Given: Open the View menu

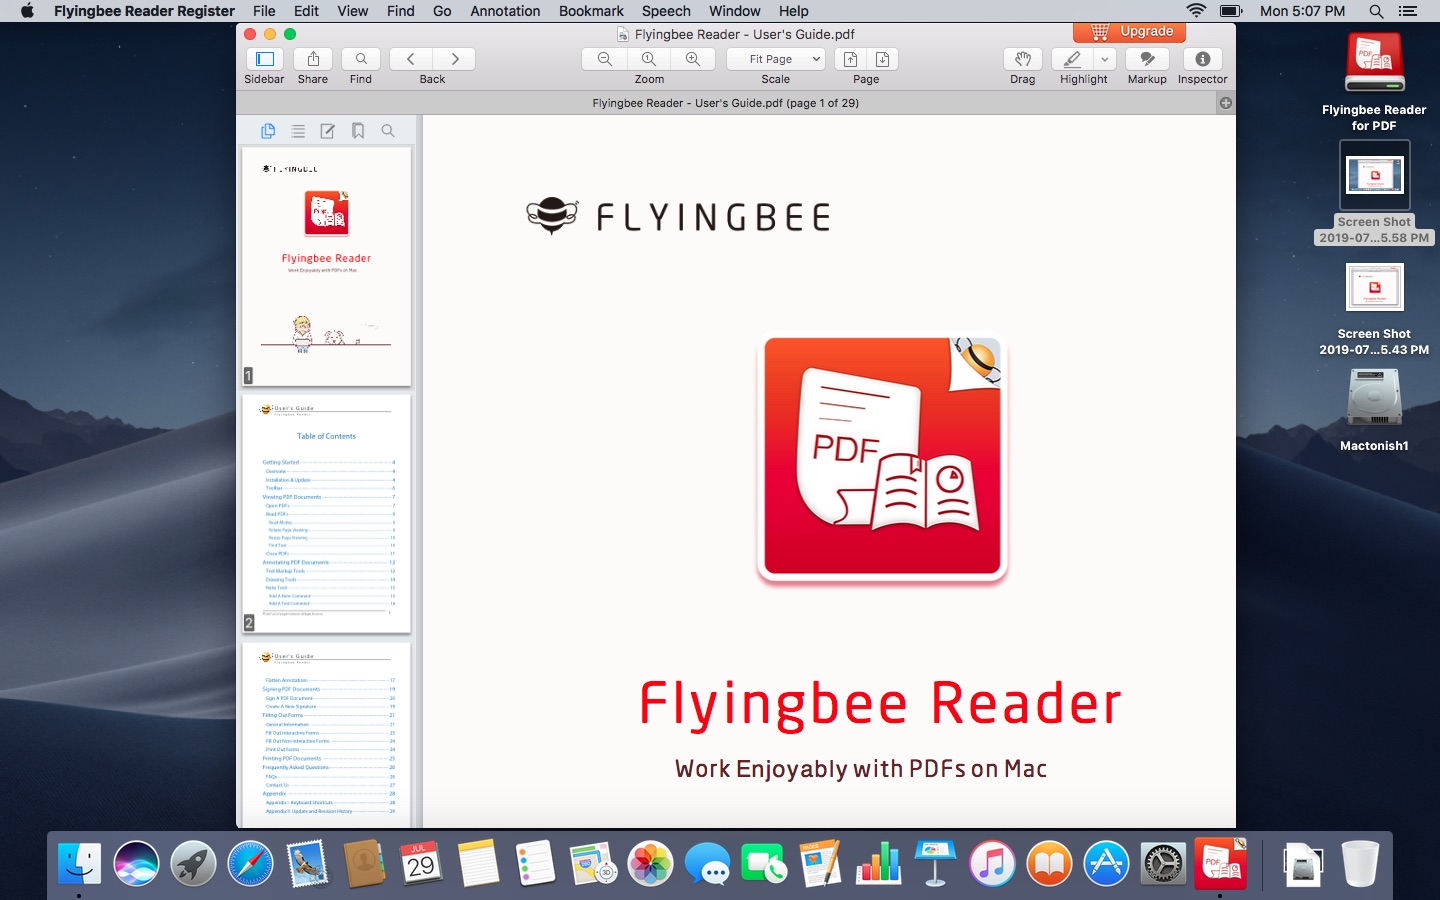Looking at the screenshot, I should (x=352, y=11).
